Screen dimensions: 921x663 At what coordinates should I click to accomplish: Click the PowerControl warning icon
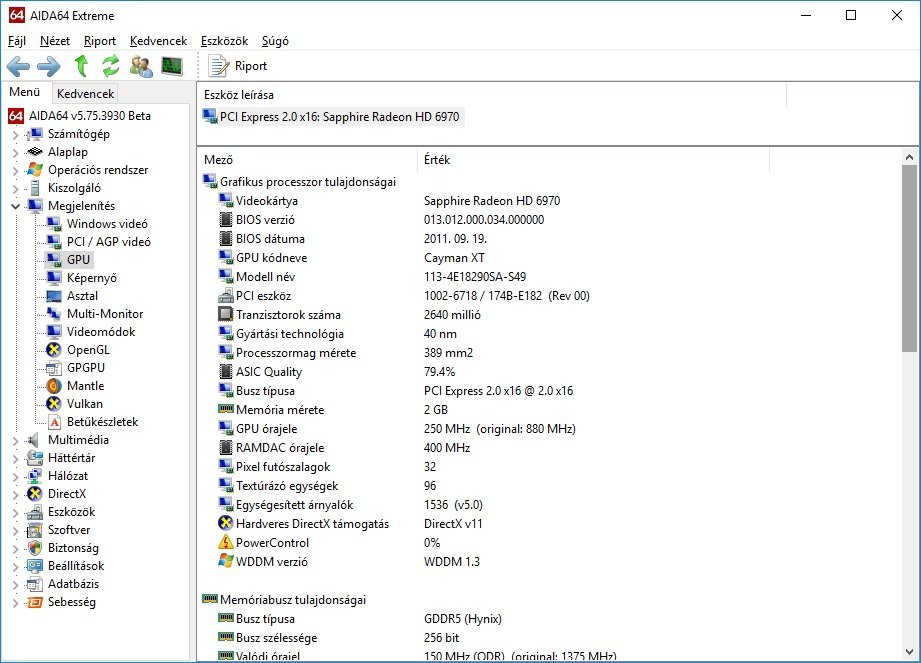226,542
